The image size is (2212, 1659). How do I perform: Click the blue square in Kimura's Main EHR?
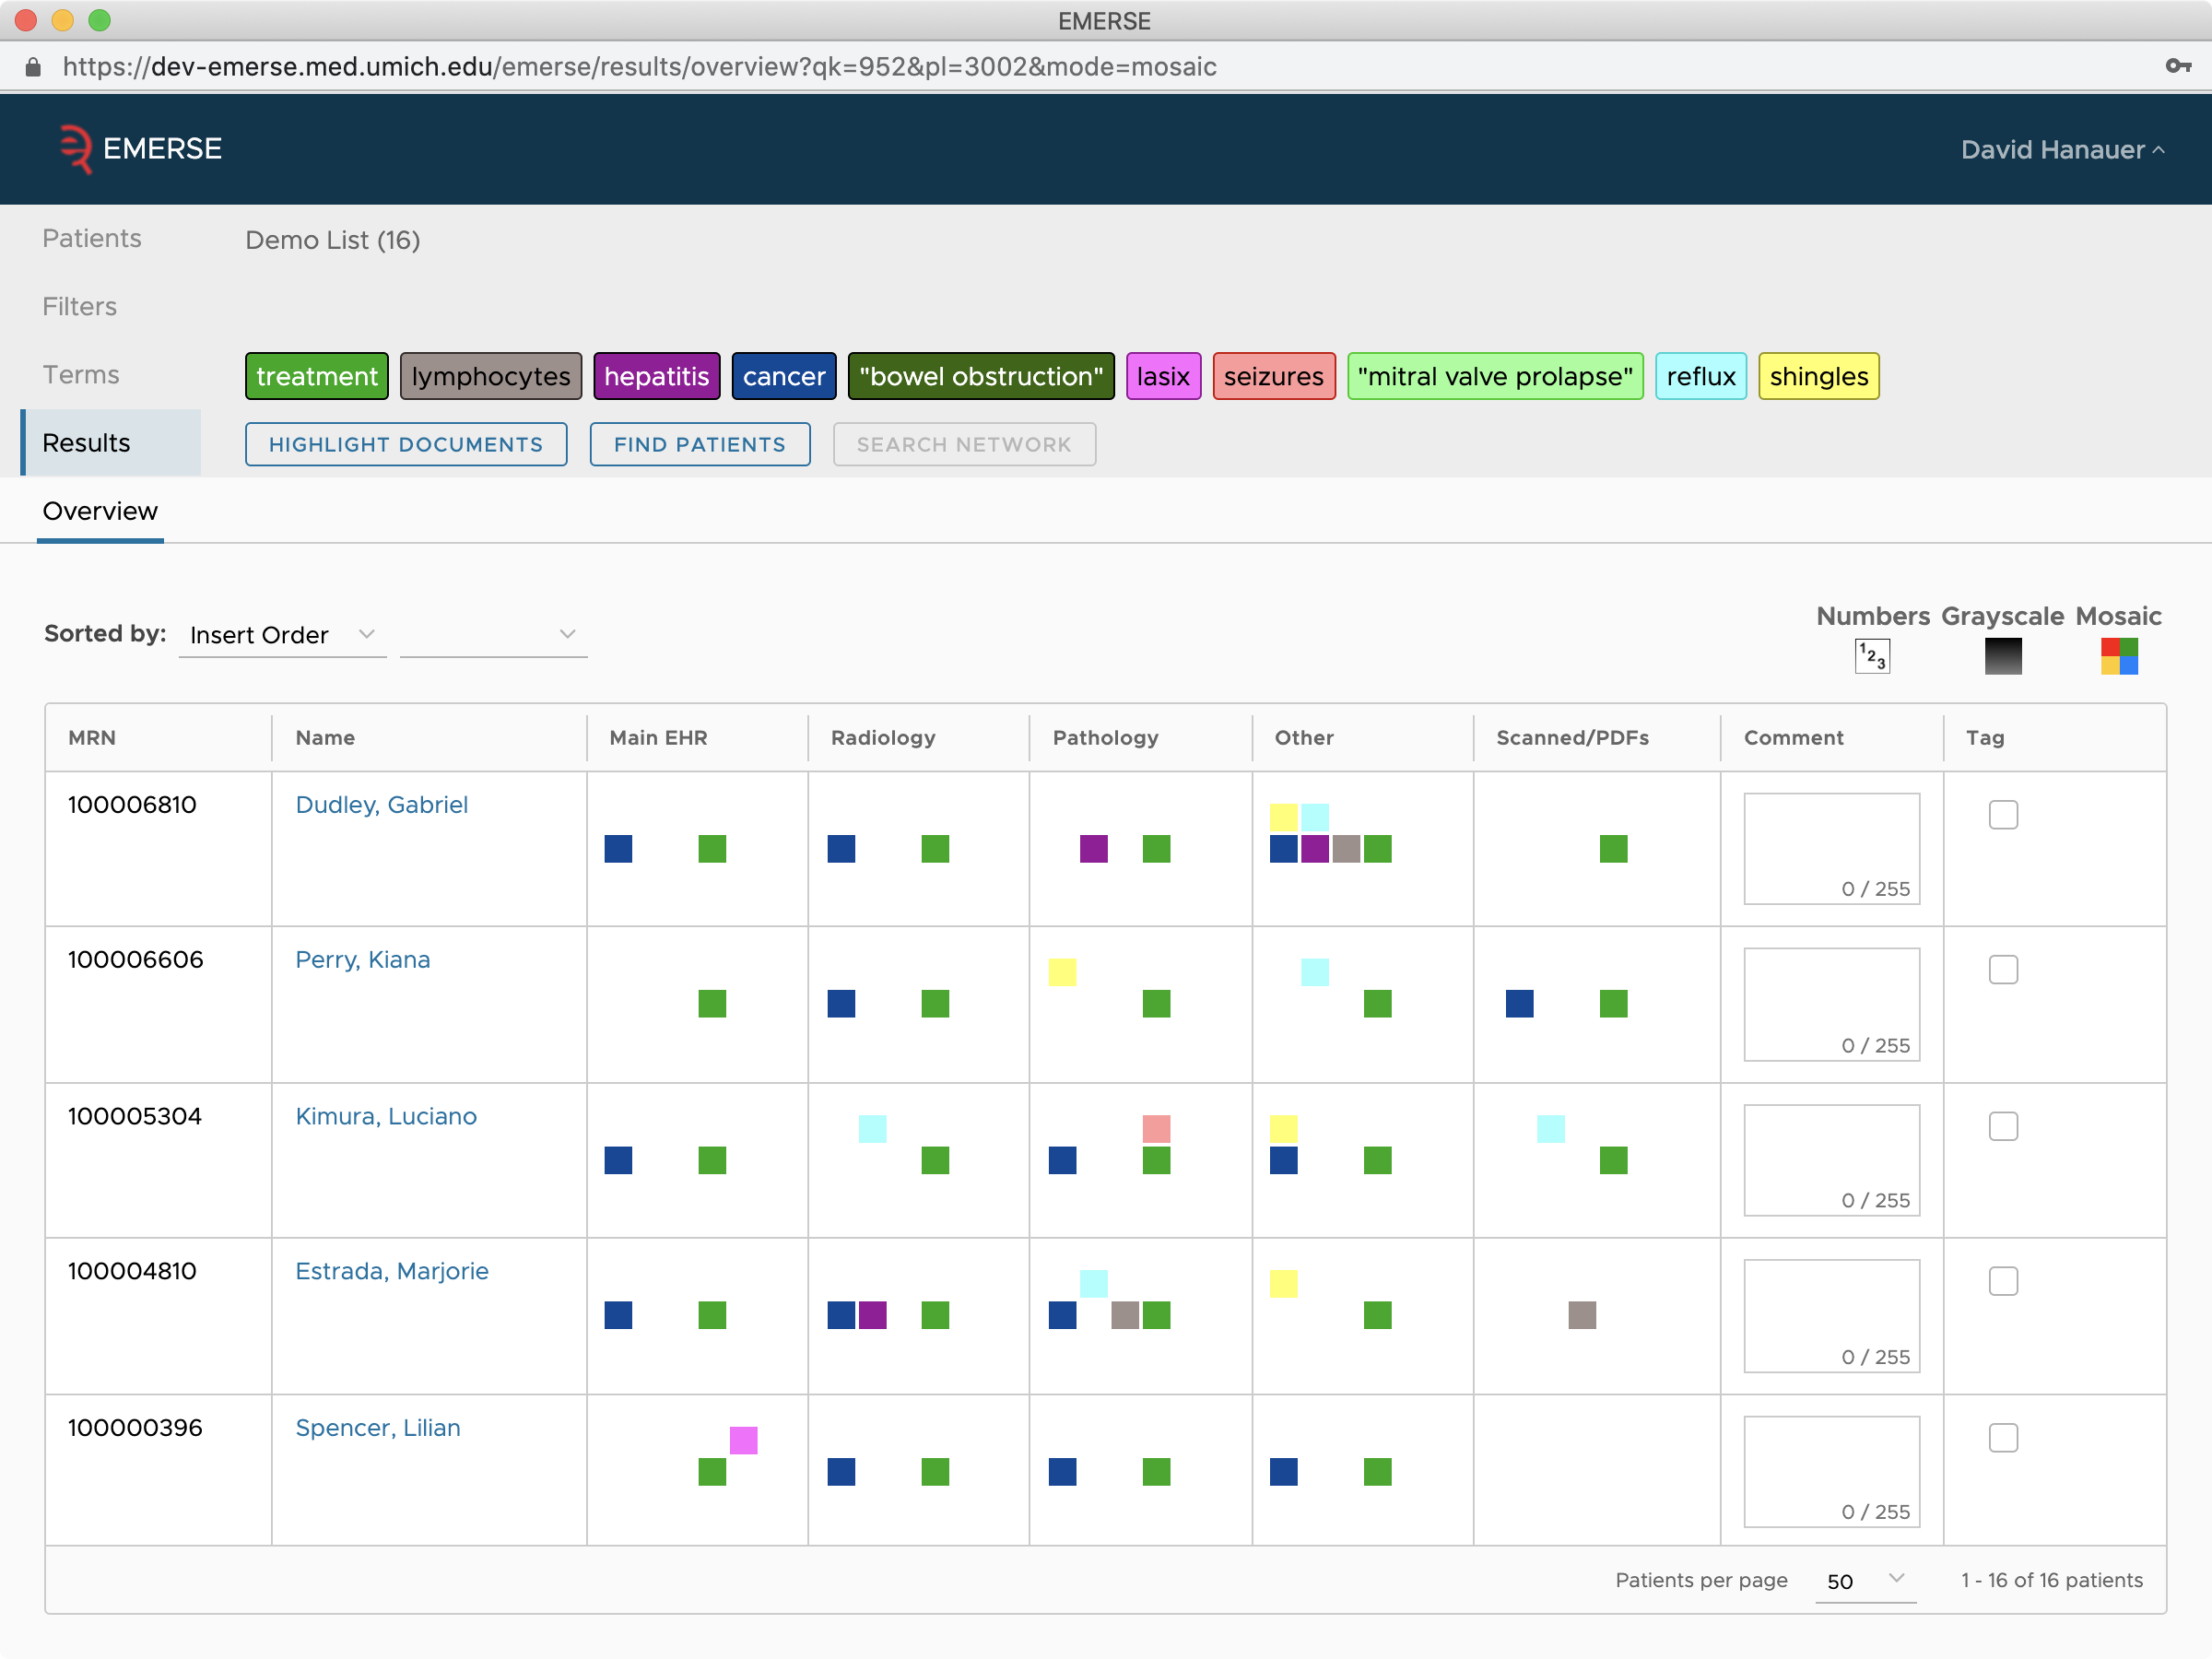[618, 1160]
